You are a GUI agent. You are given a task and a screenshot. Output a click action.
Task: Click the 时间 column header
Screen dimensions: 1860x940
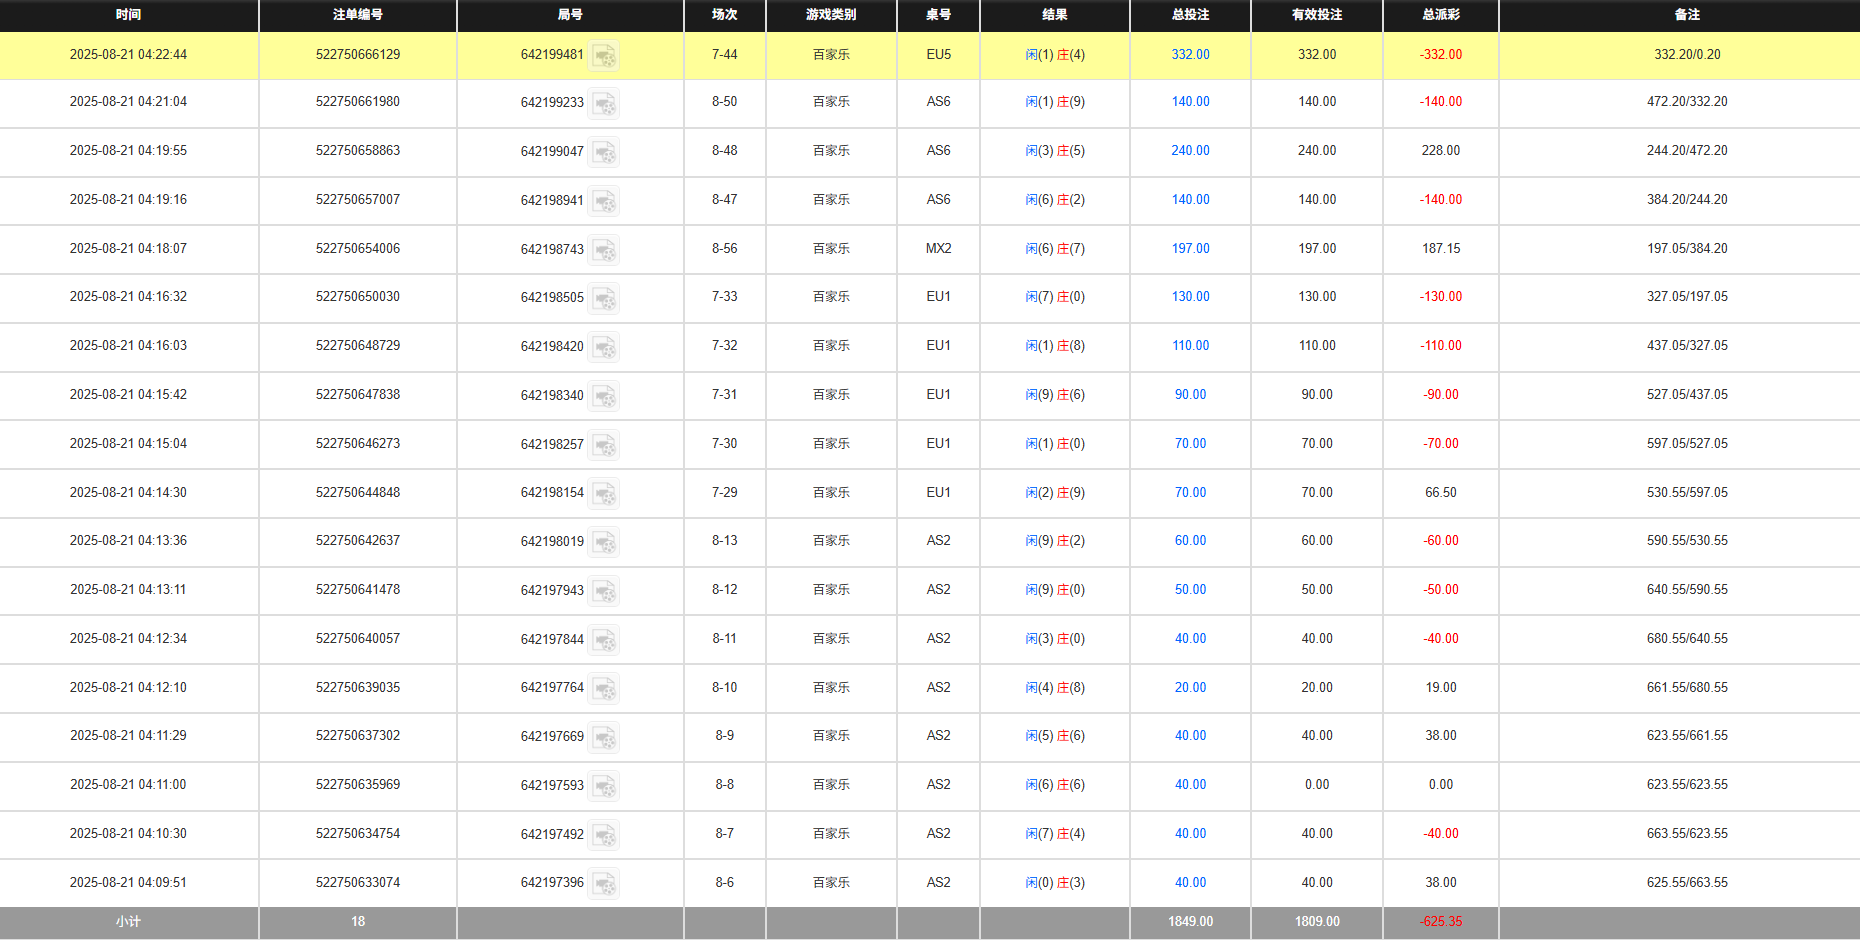click(128, 15)
